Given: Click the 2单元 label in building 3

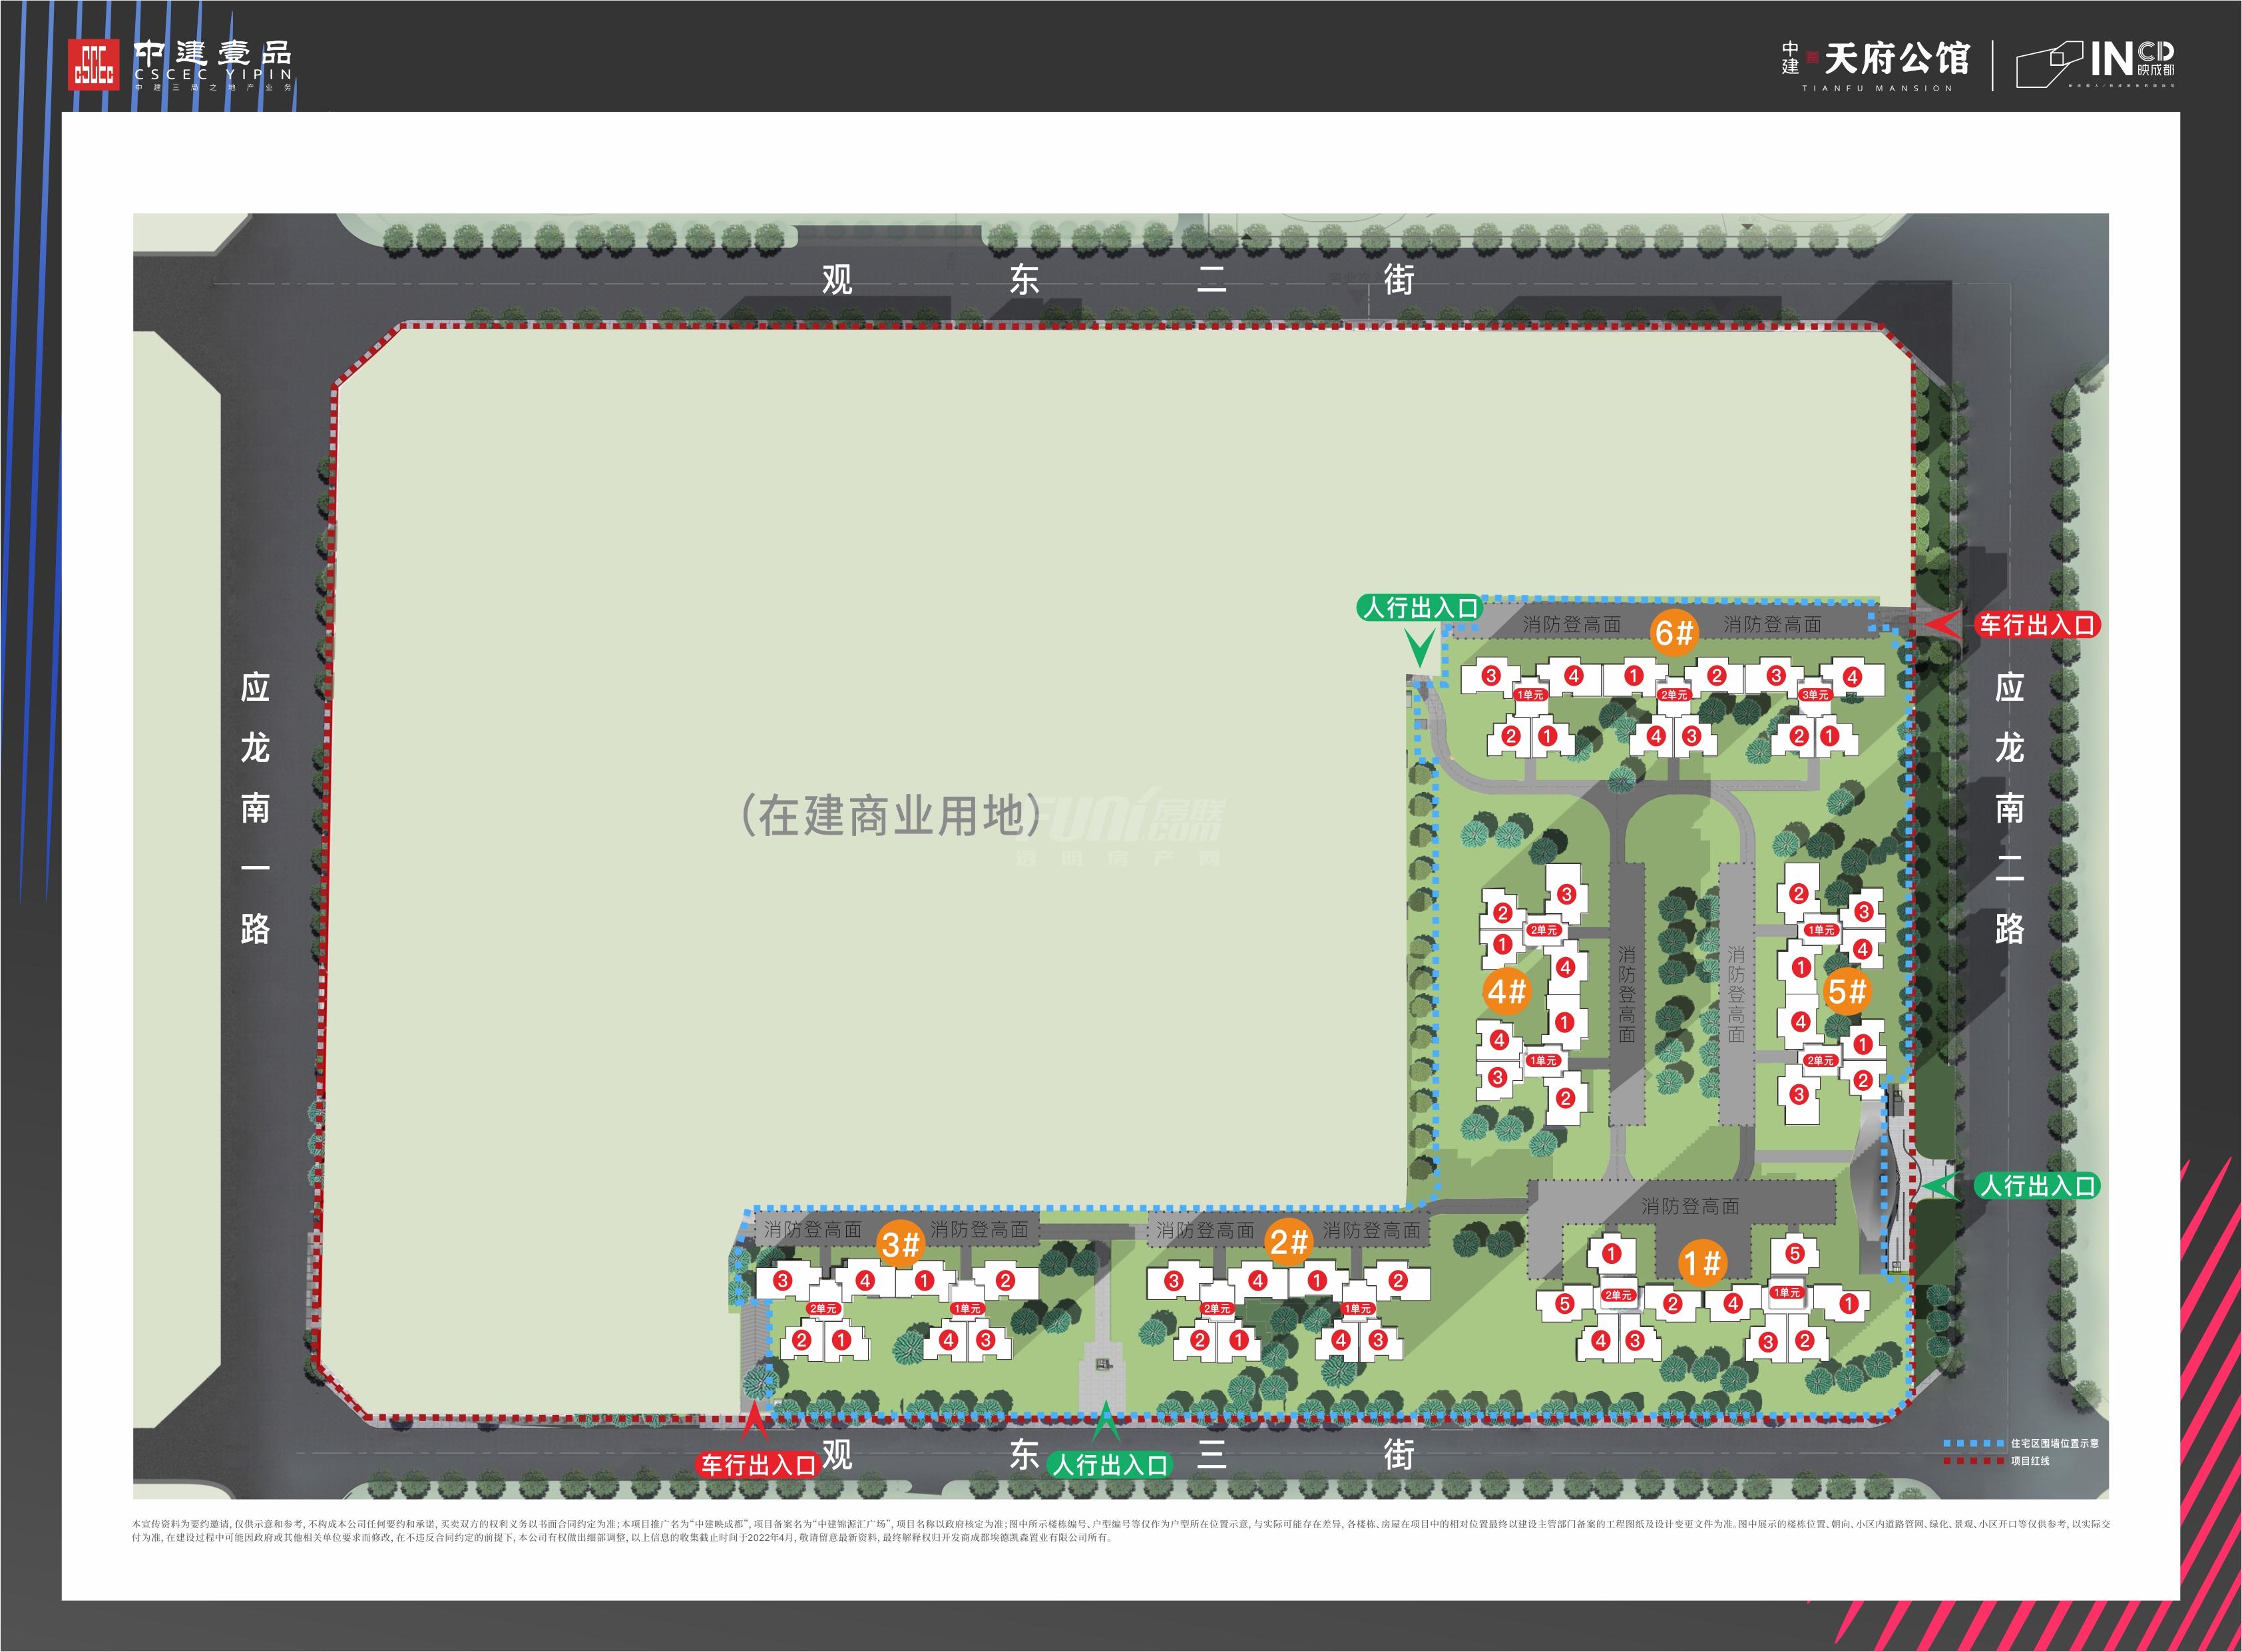Looking at the screenshot, I should [823, 1308].
